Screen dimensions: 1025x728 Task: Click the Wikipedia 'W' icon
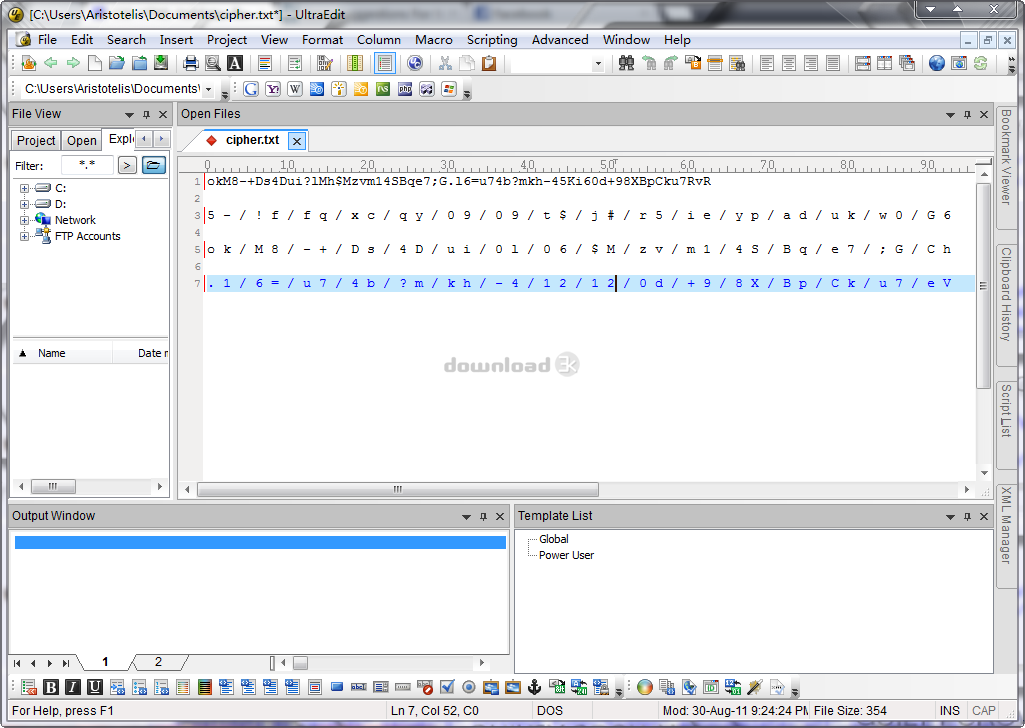pos(295,89)
